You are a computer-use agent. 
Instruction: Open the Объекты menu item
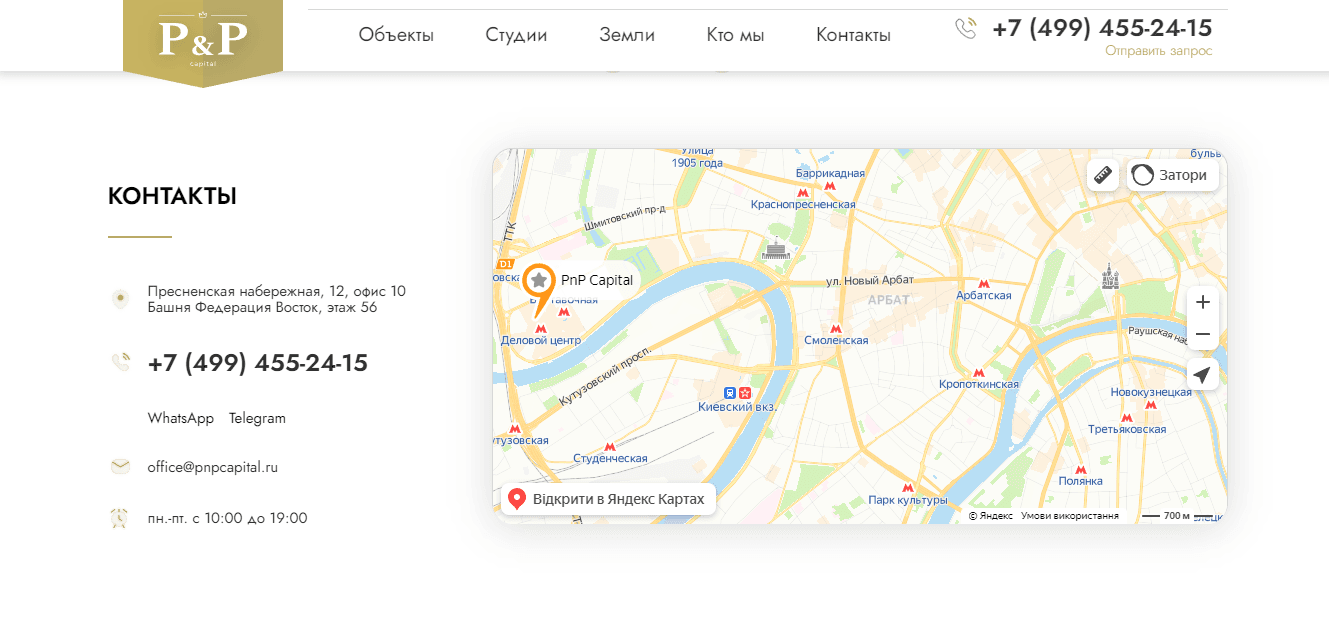[396, 35]
